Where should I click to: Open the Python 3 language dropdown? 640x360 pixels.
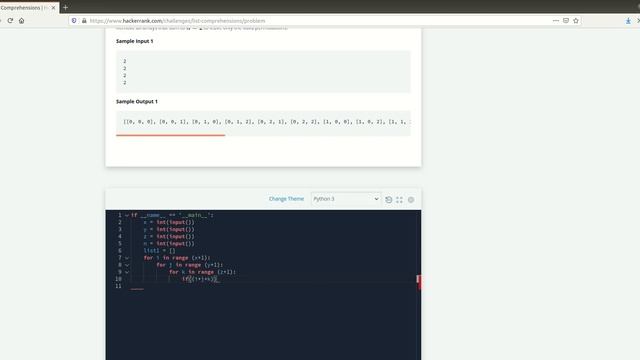346,199
